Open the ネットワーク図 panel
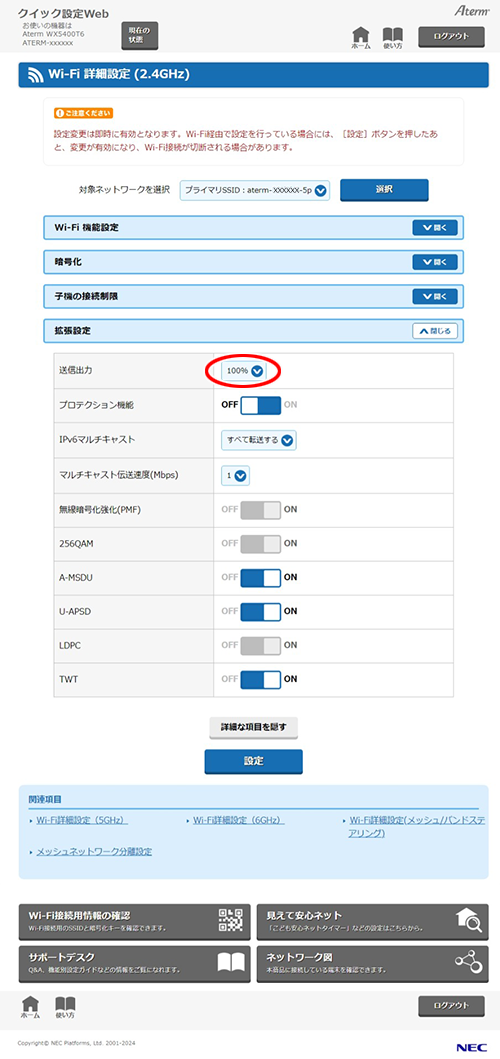 pyautogui.click(x=372, y=962)
